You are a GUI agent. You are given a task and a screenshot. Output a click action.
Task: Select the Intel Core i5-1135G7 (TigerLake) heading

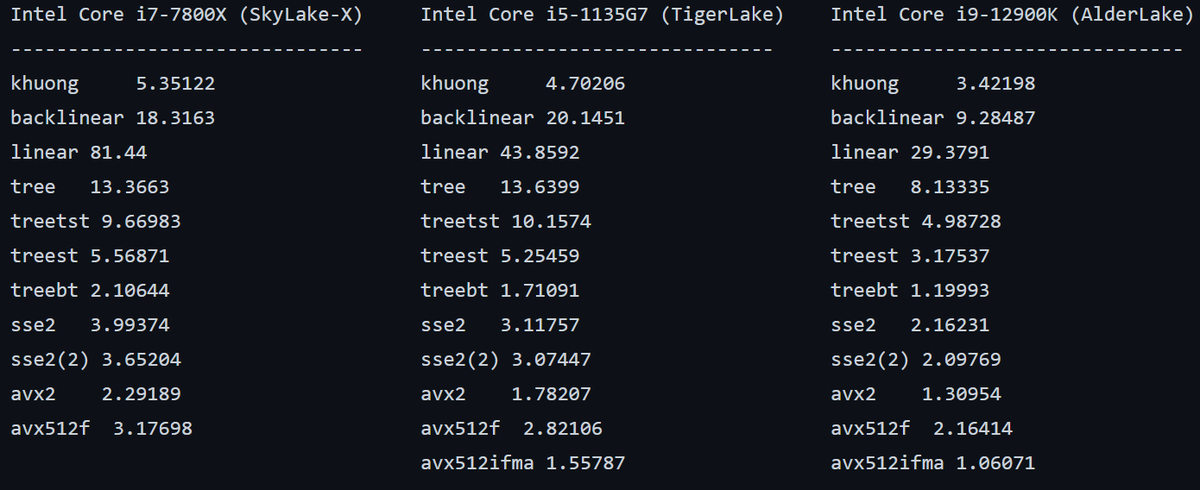pos(602,15)
